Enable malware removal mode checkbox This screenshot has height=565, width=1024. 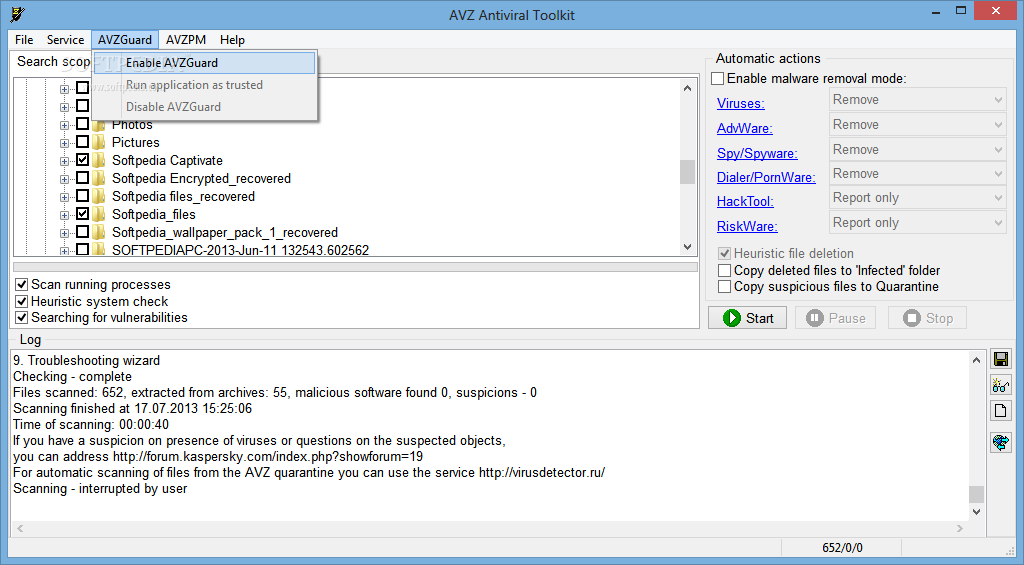click(x=718, y=78)
